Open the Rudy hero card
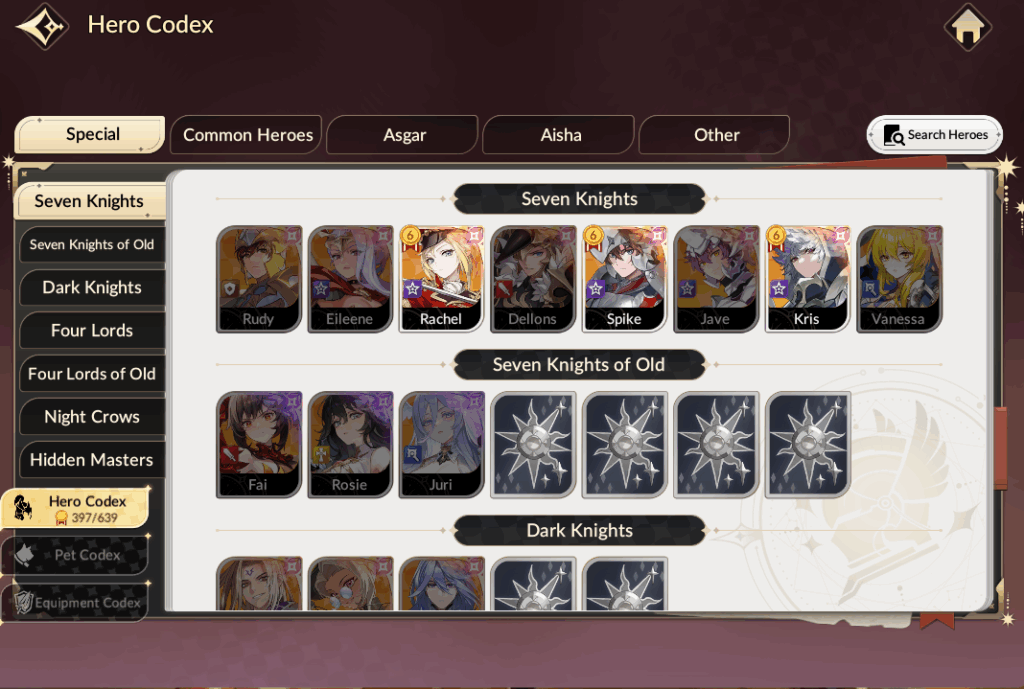This screenshot has width=1024, height=689. pos(259,279)
